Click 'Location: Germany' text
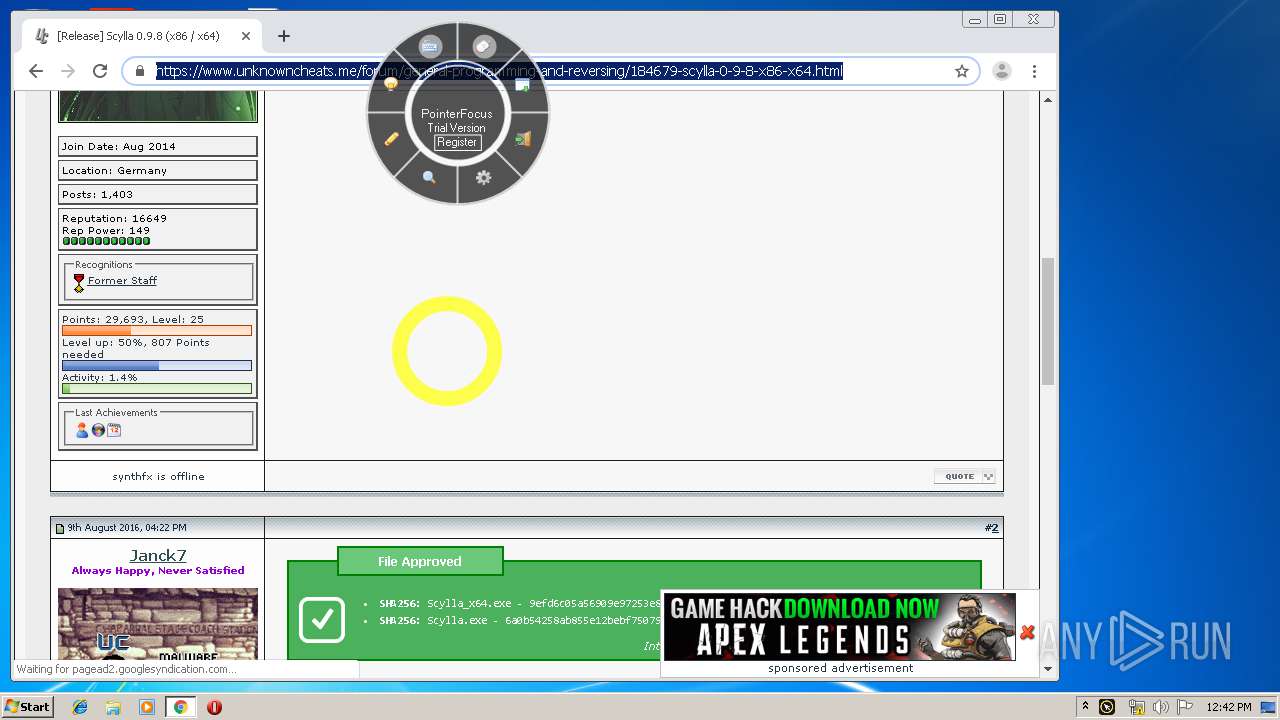 [x=115, y=170]
